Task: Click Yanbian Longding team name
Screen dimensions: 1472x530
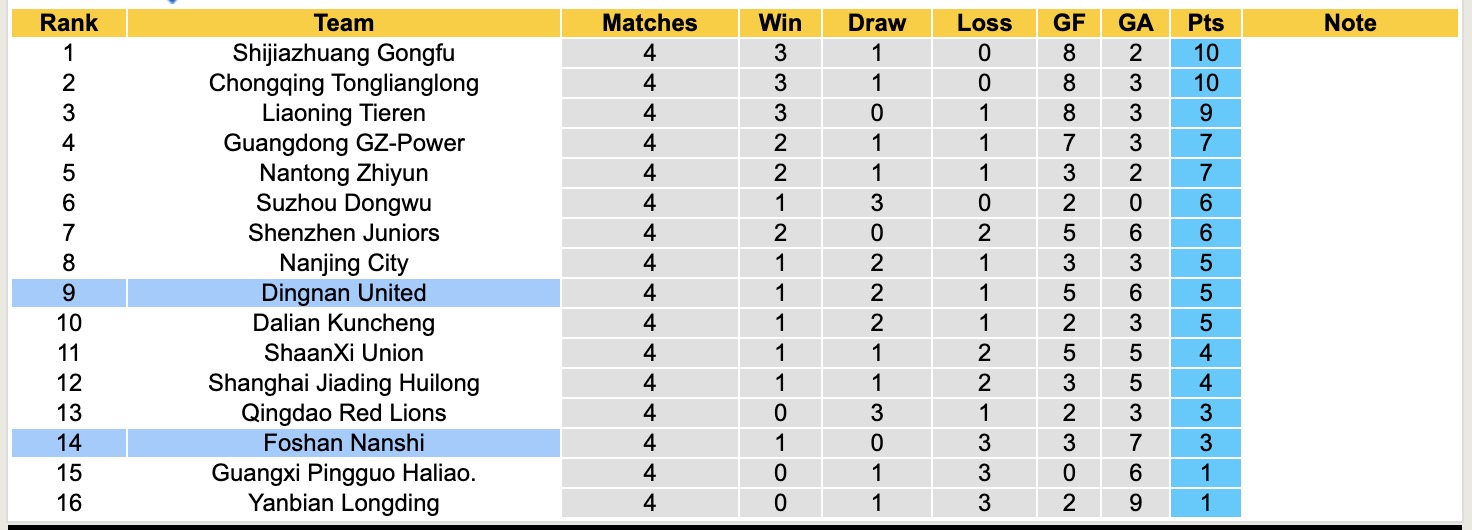Action: (x=343, y=503)
